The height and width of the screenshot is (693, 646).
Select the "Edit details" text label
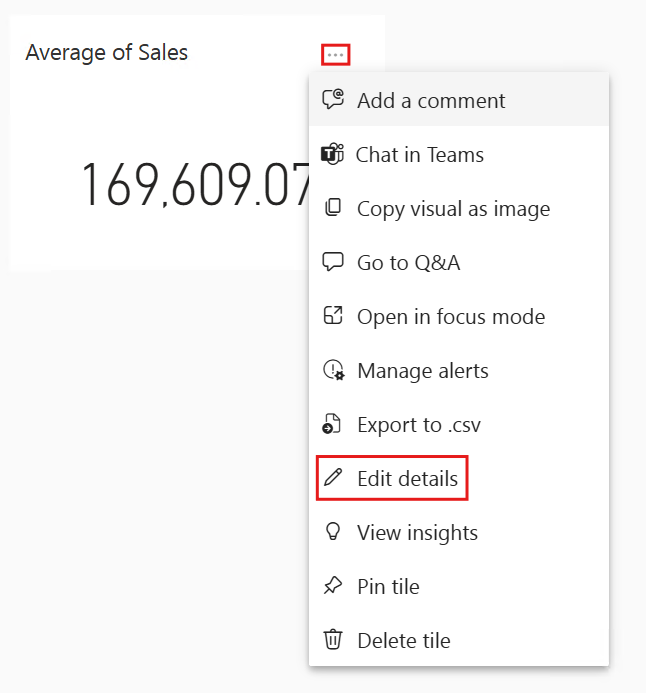click(407, 478)
